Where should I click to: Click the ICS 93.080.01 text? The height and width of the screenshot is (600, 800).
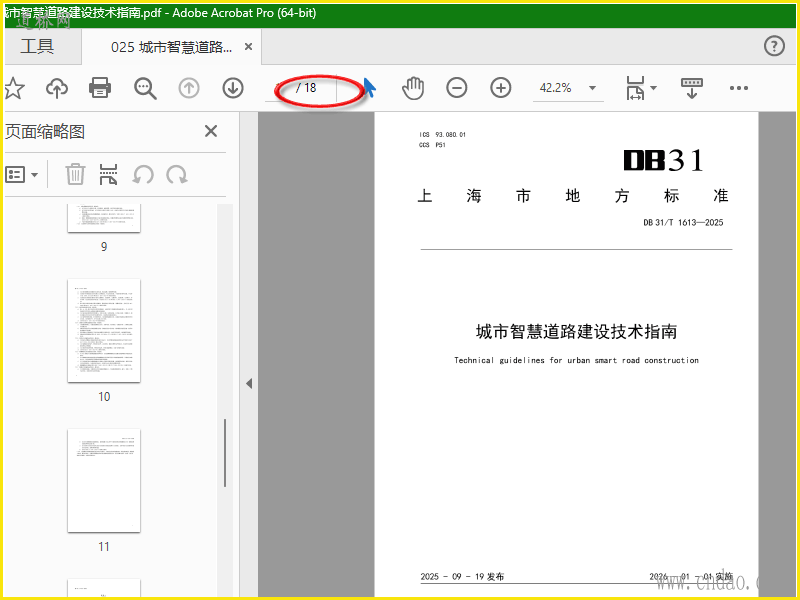pos(442,135)
